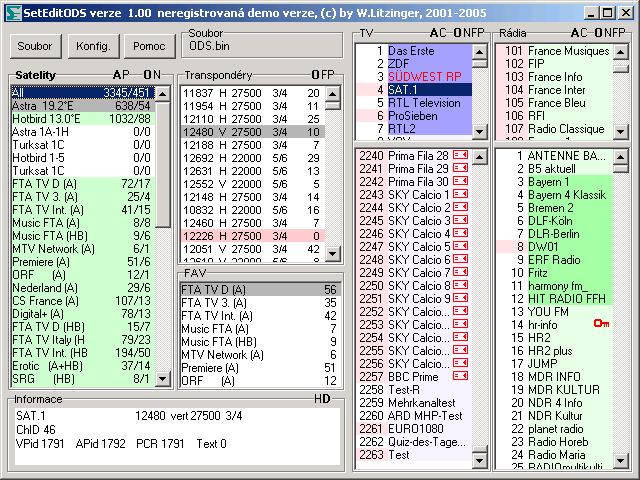Image resolution: width=640 pixels, height=480 pixels.
Task: Click encryption icon beside SKY Calcio 5
Action: point(460,246)
